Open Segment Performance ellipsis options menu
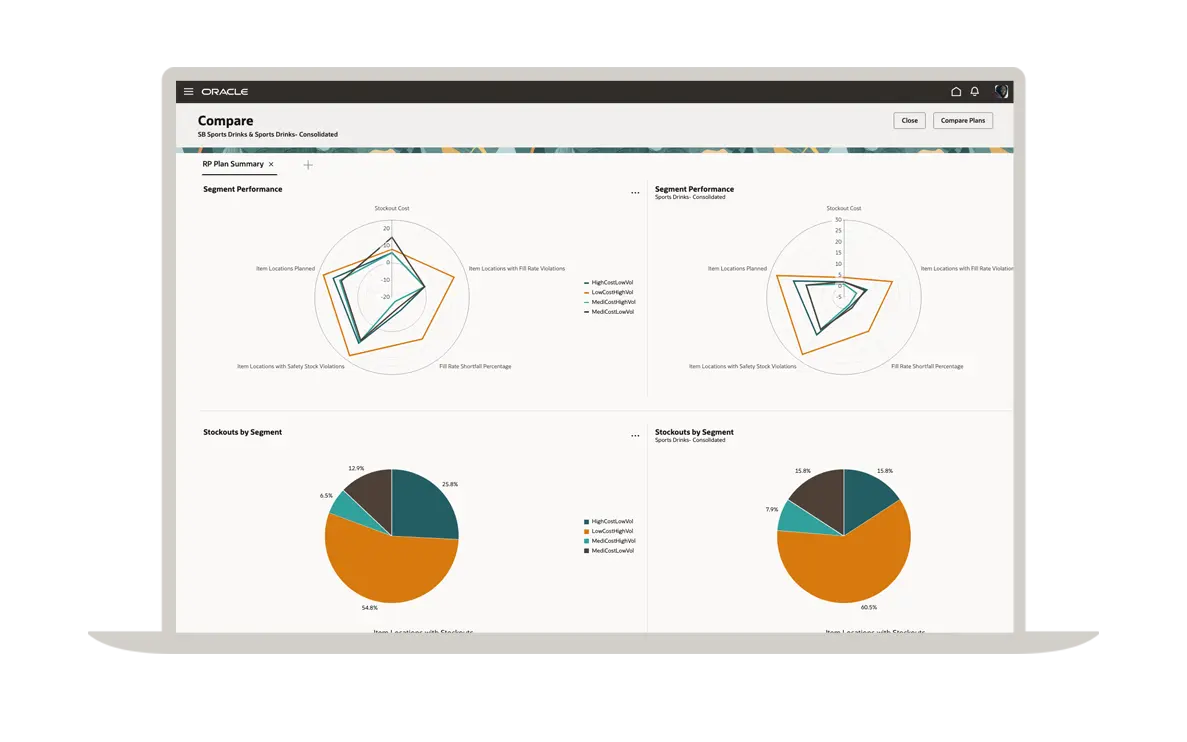The width and height of the screenshot is (1187, 742). coord(635,193)
